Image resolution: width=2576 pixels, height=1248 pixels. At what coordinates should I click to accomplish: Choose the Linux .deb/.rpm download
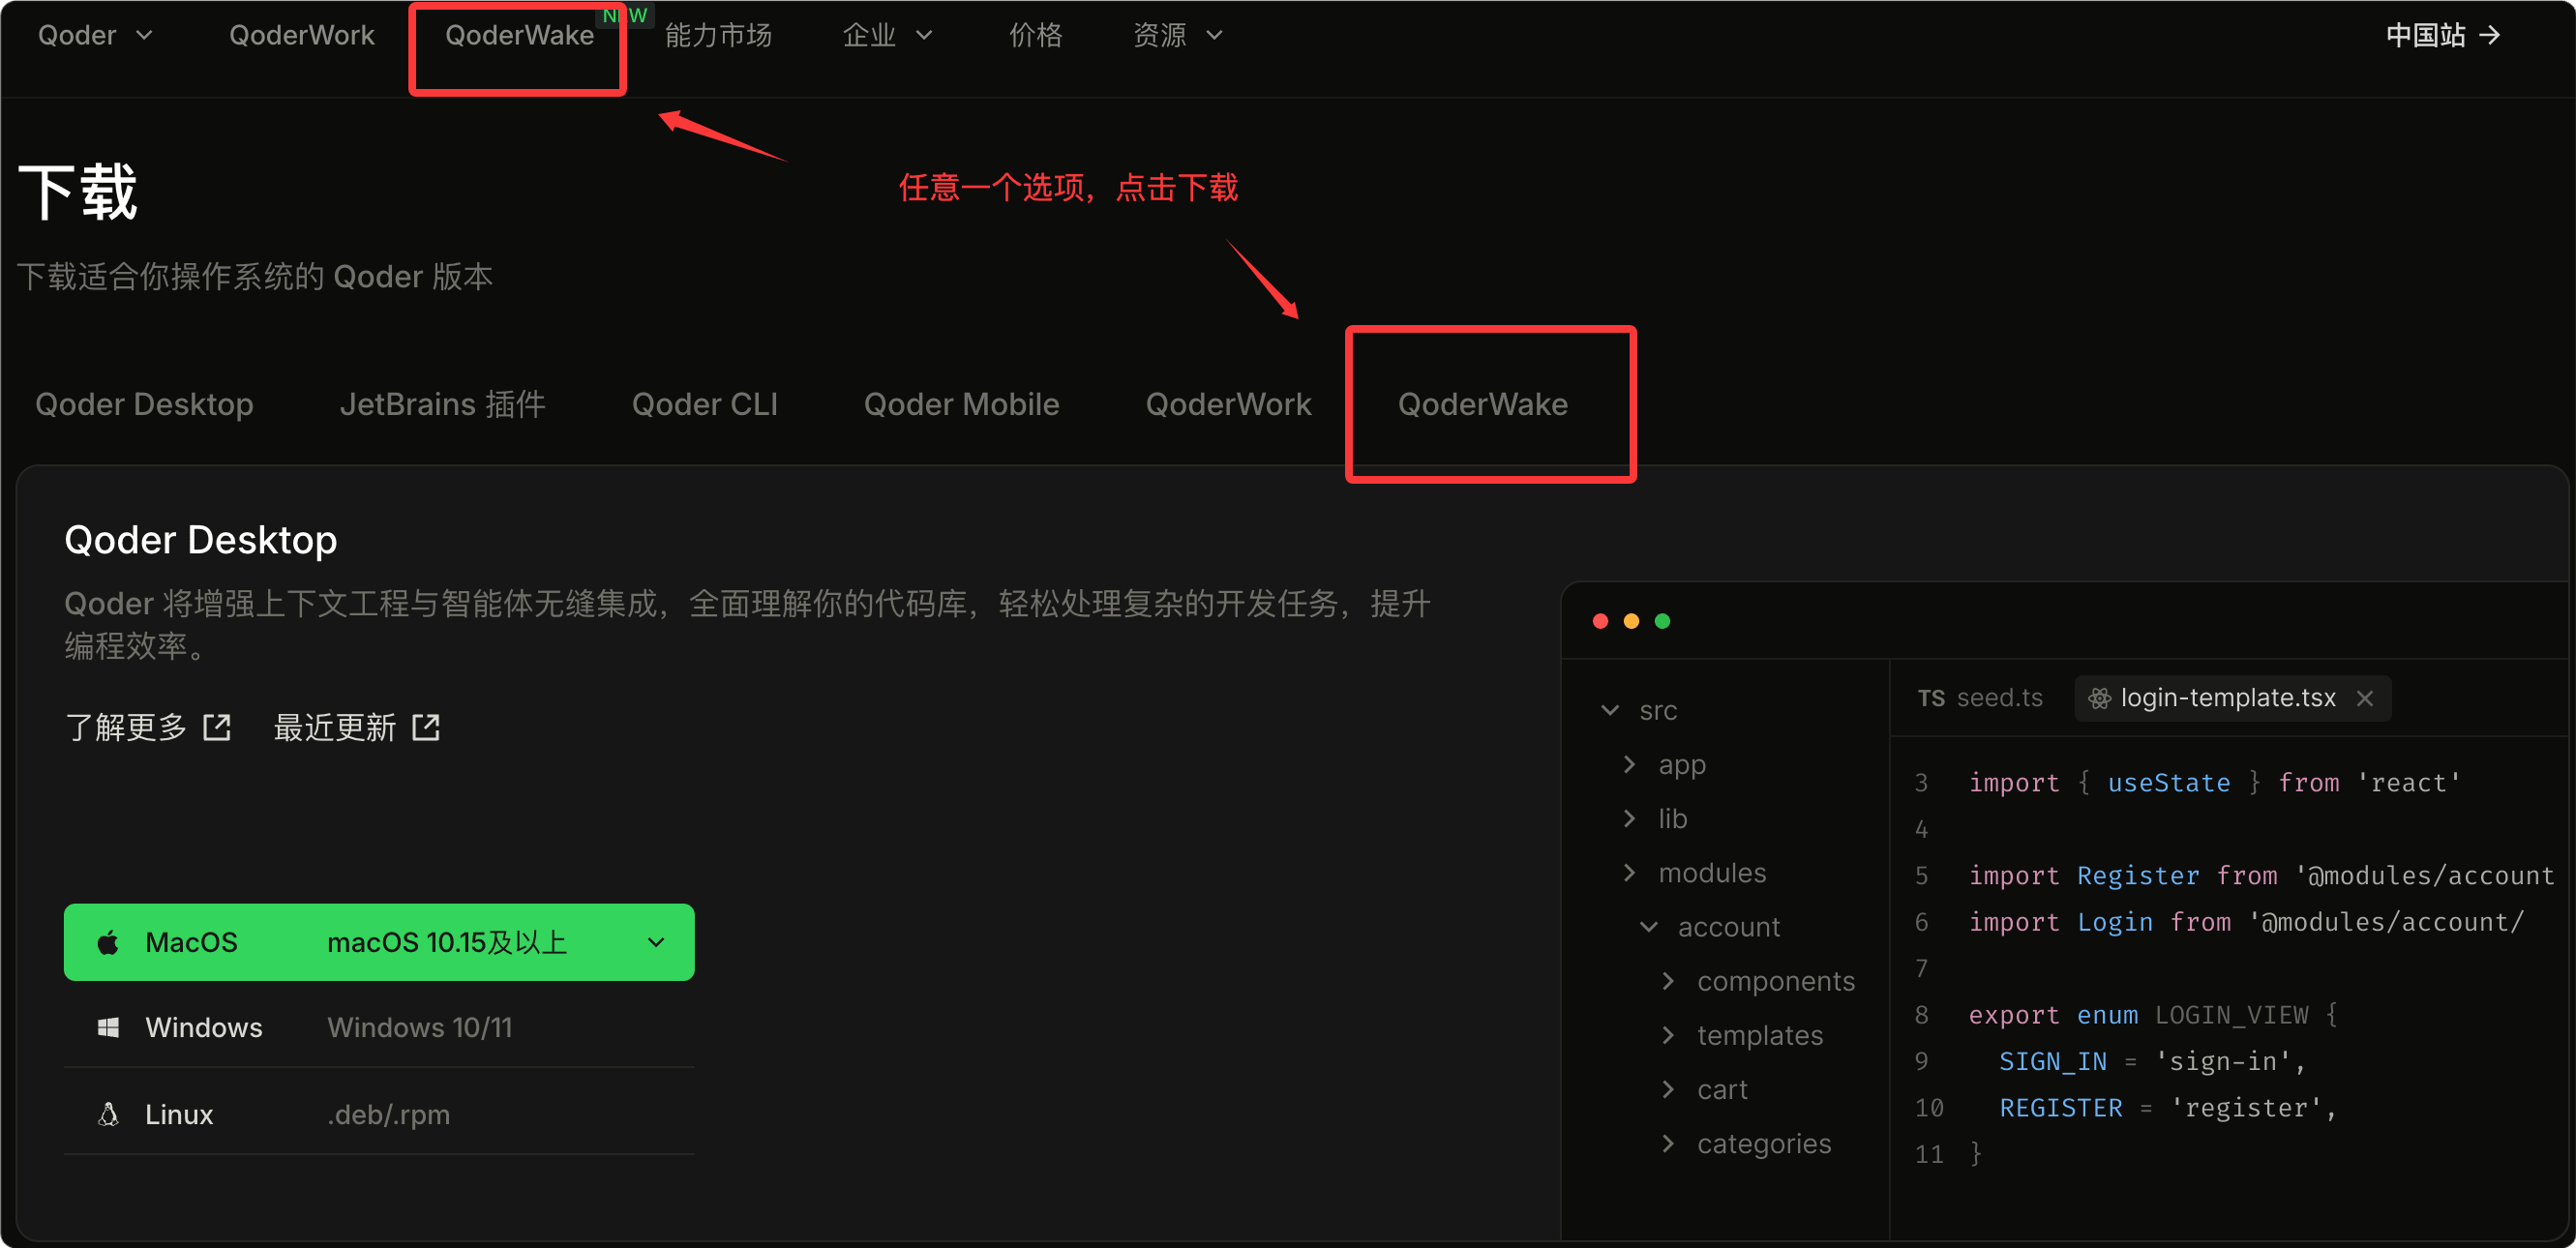tap(379, 1114)
